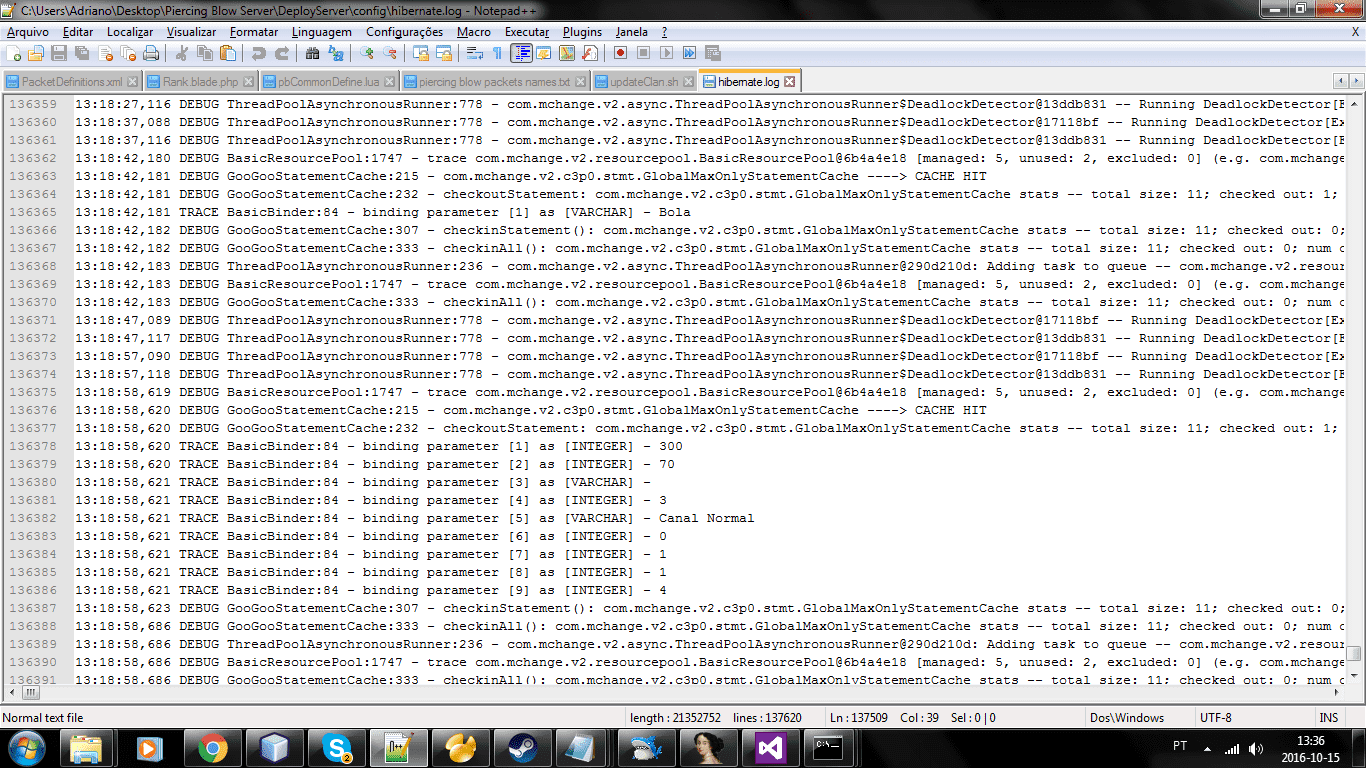The height and width of the screenshot is (768, 1366).
Task: Open the Macro menu
Action: click(474, 32)
